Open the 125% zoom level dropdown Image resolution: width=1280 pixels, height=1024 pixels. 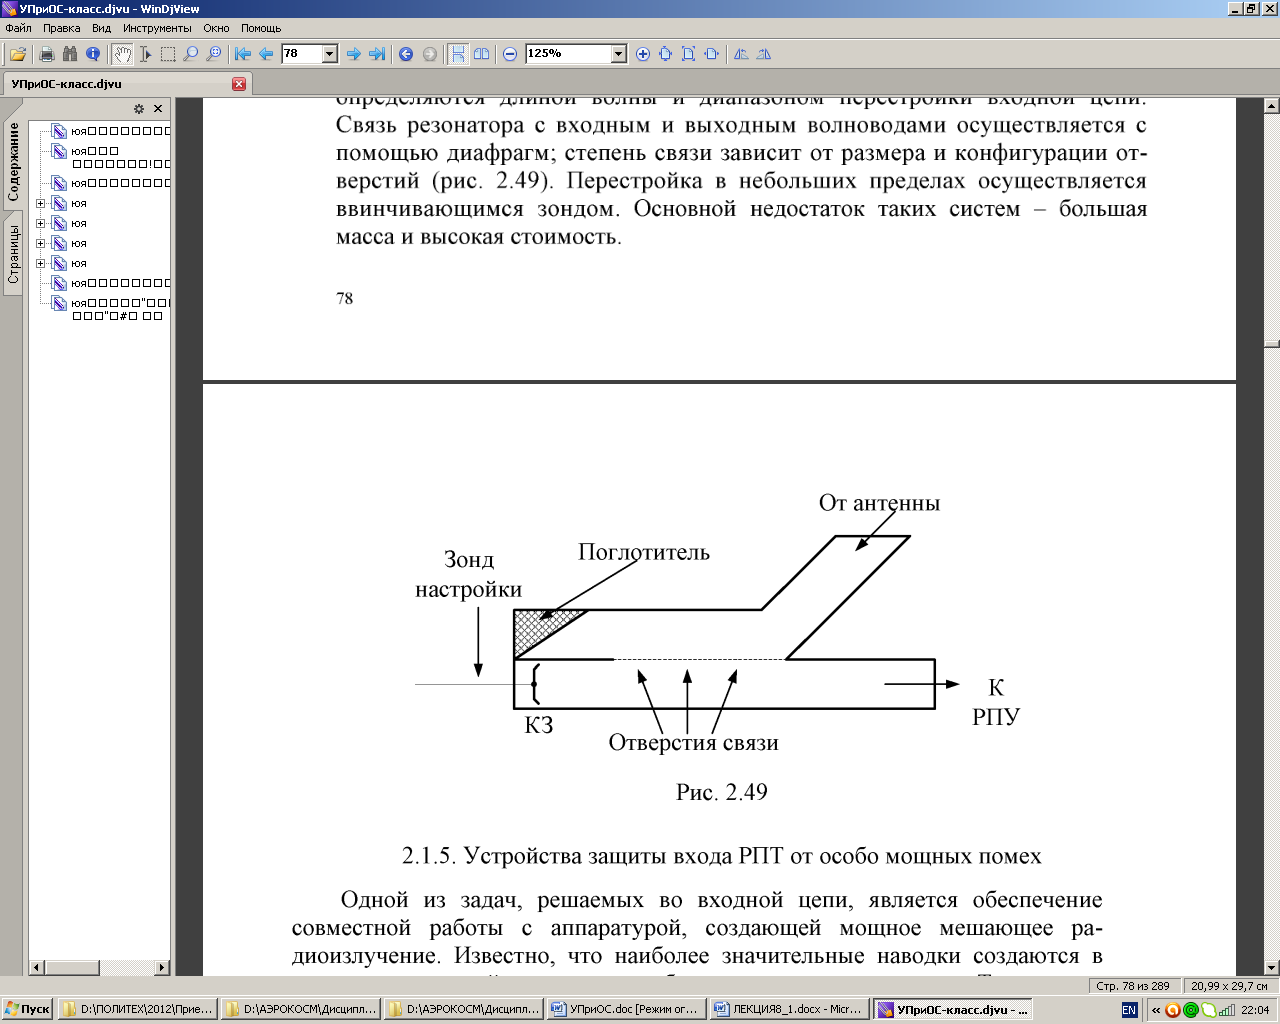(618, 54)
